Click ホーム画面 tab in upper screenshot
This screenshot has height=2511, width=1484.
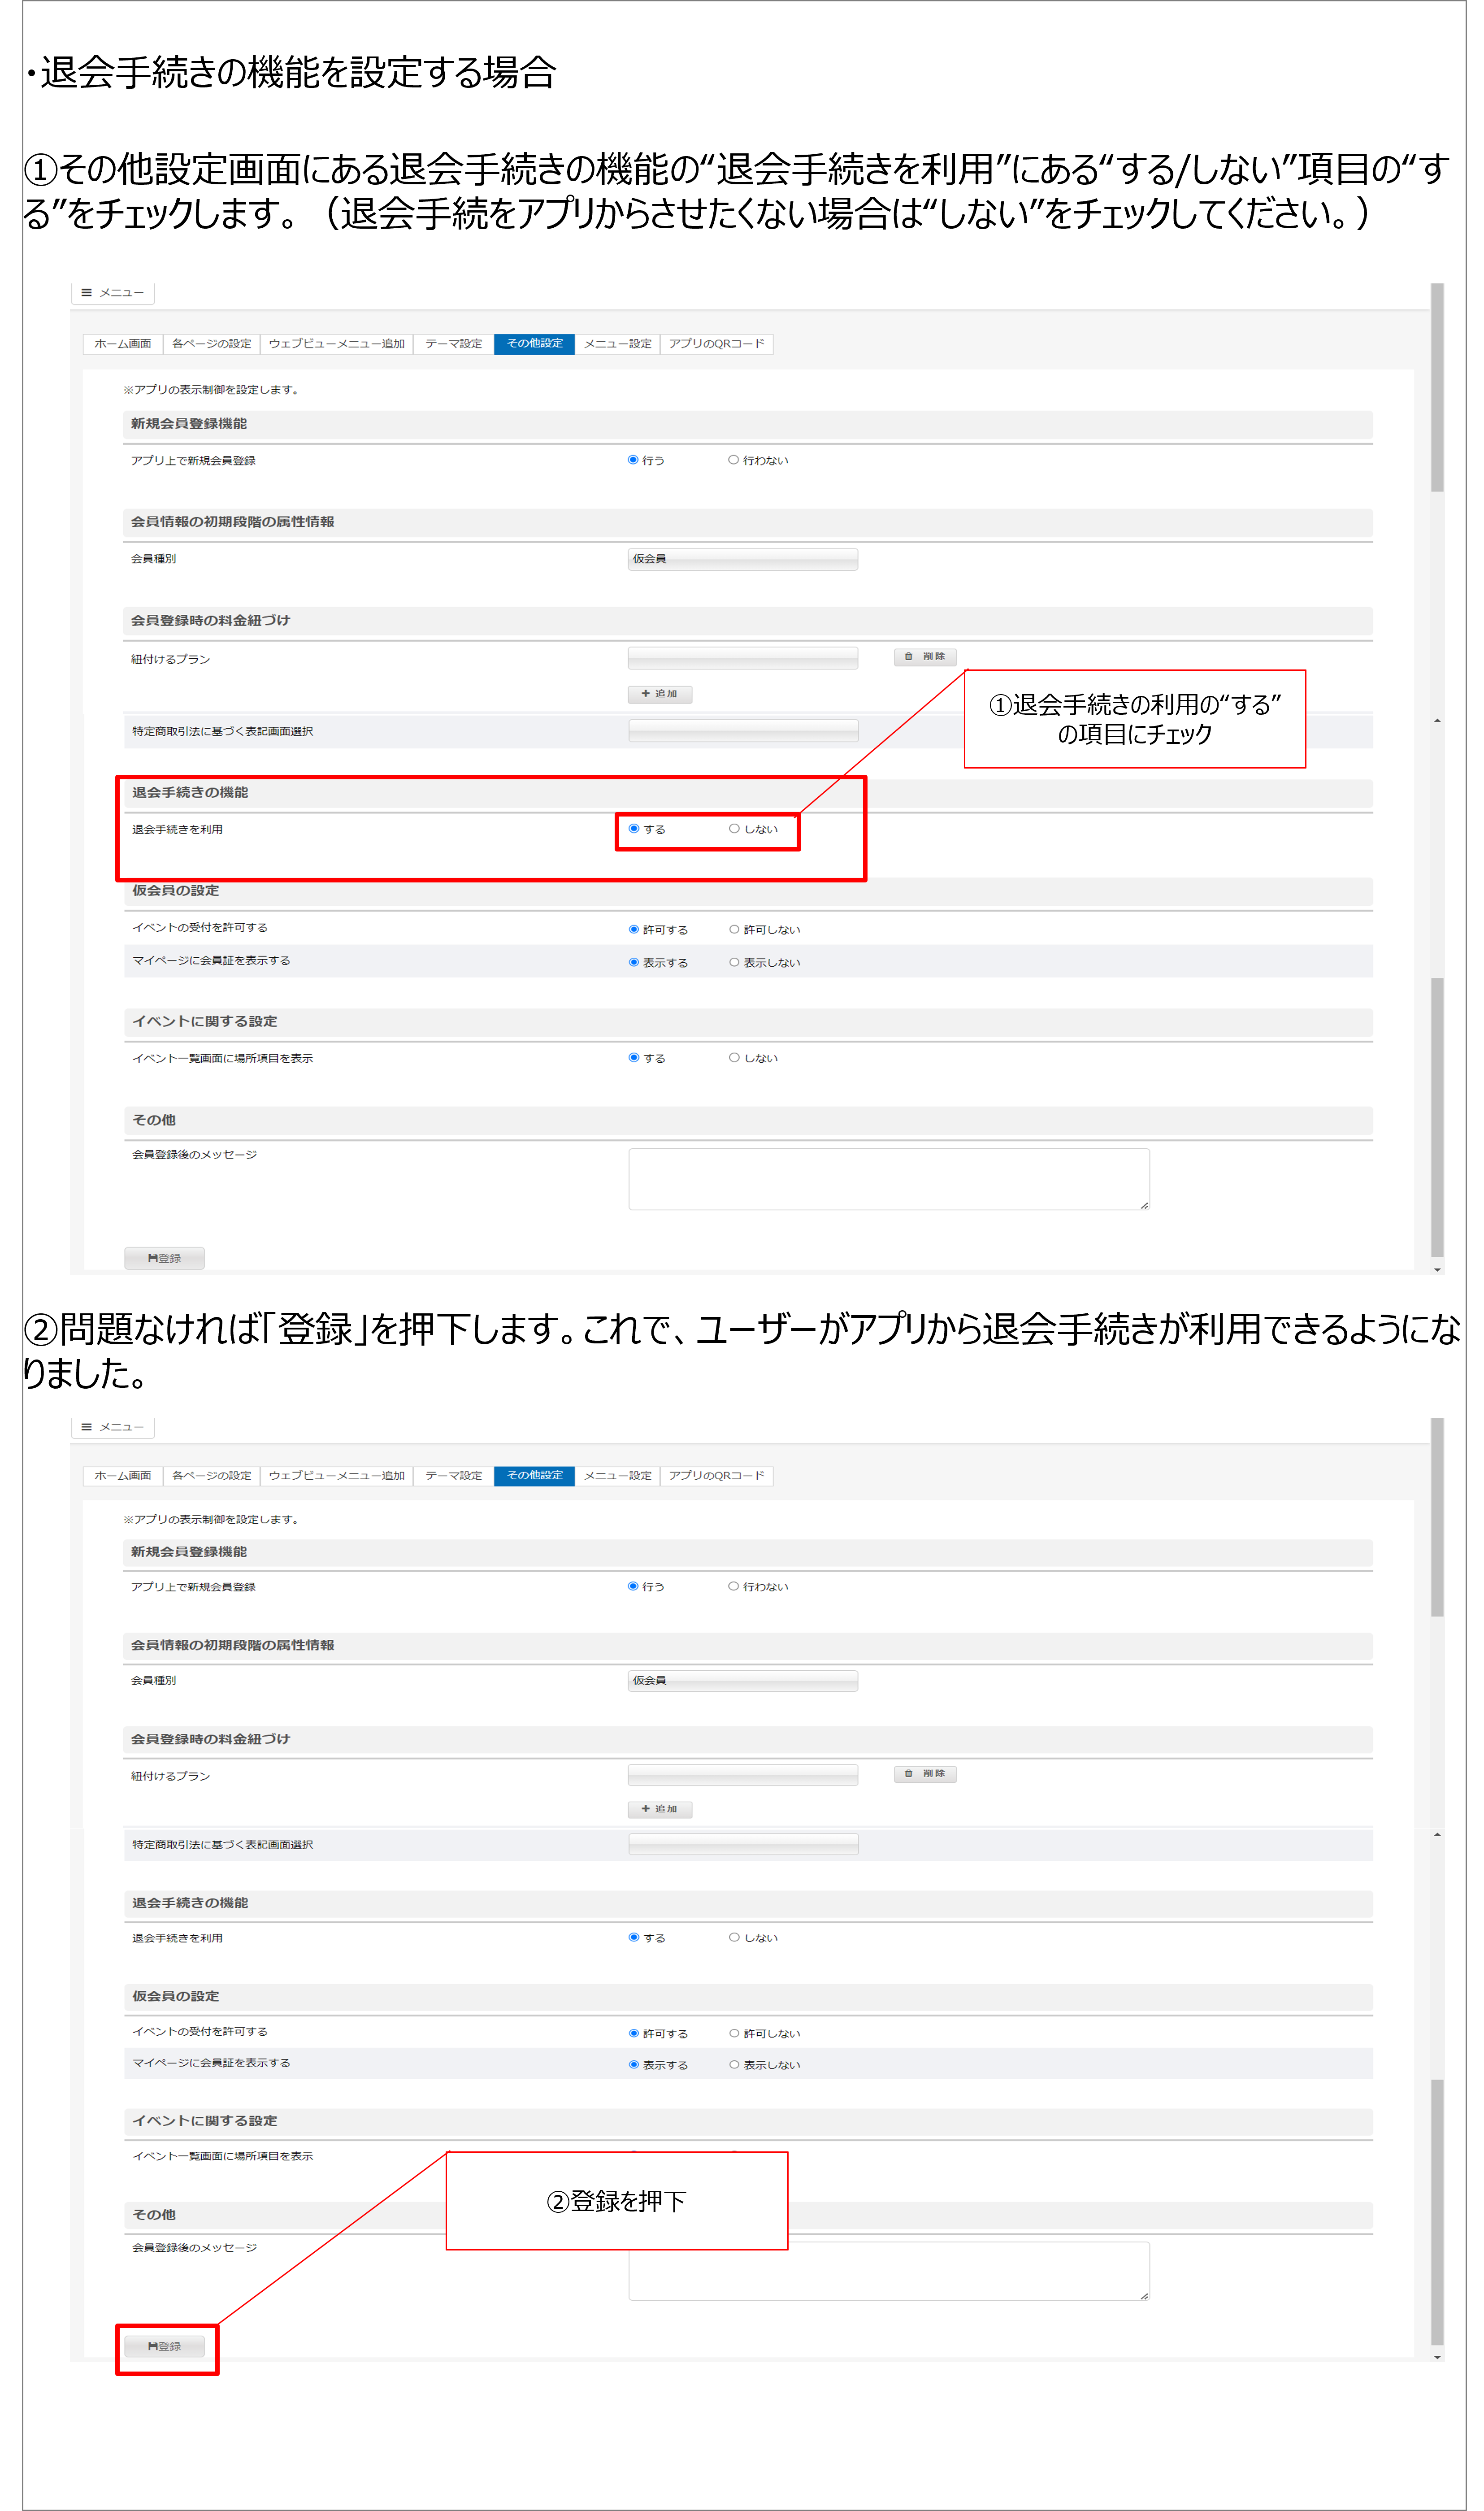coord(122,344)
